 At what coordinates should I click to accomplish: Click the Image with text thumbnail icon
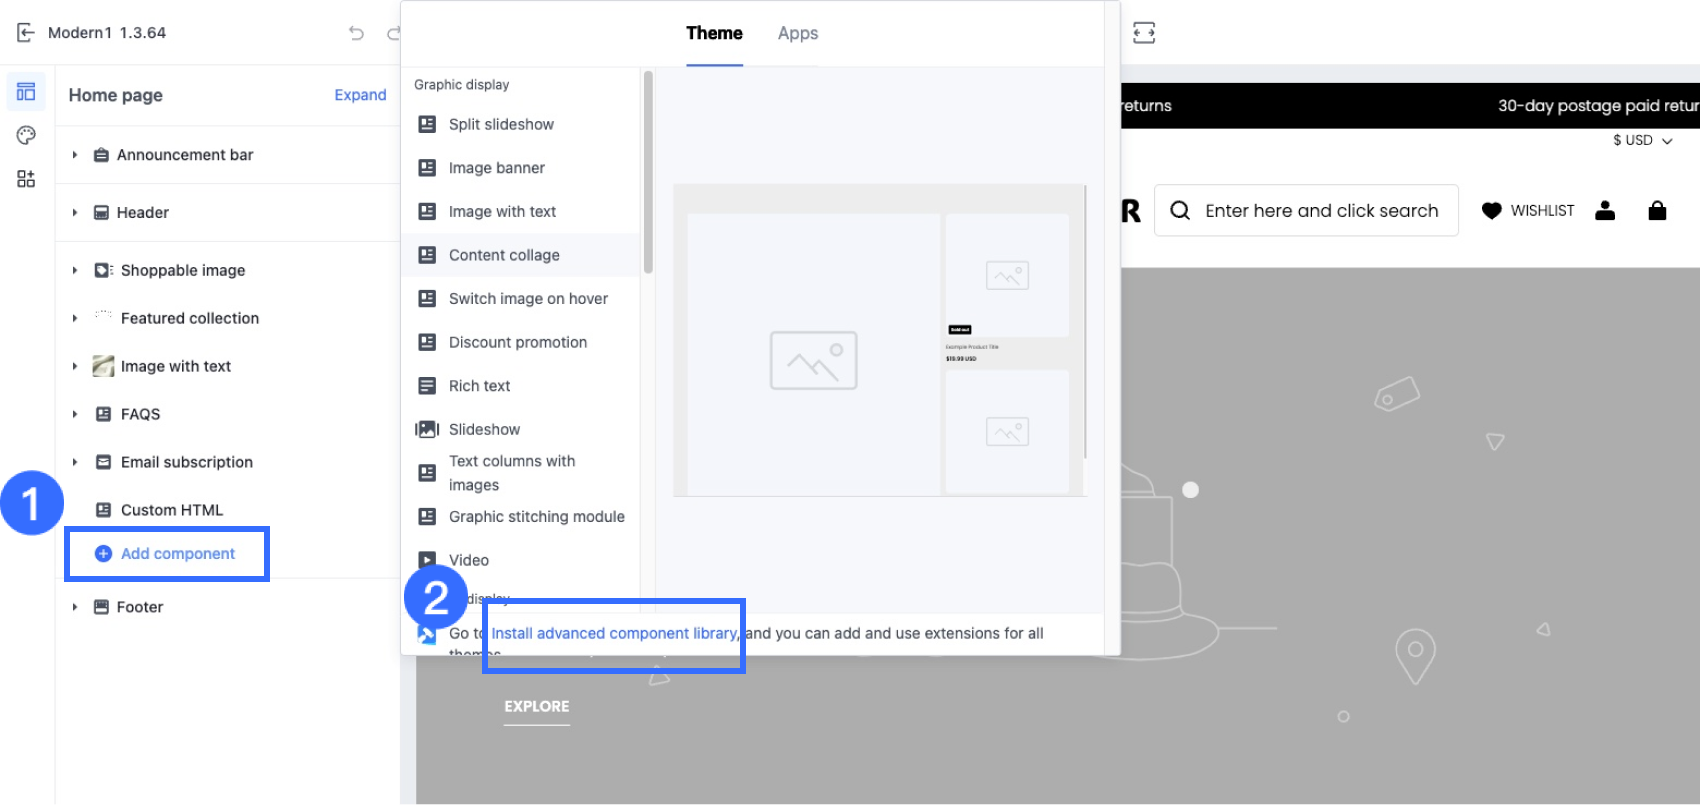103,366
